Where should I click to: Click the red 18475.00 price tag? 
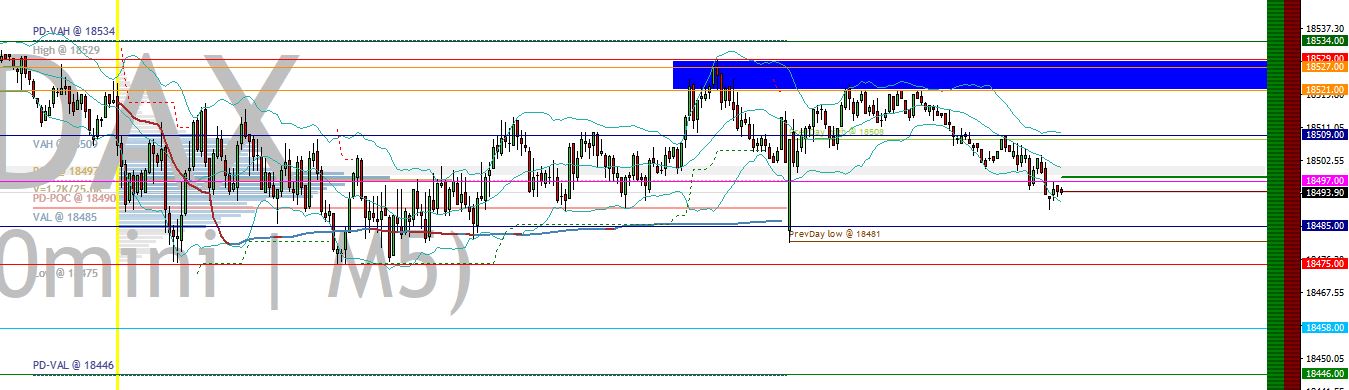pyautogui.click(x=1324, y=263)
